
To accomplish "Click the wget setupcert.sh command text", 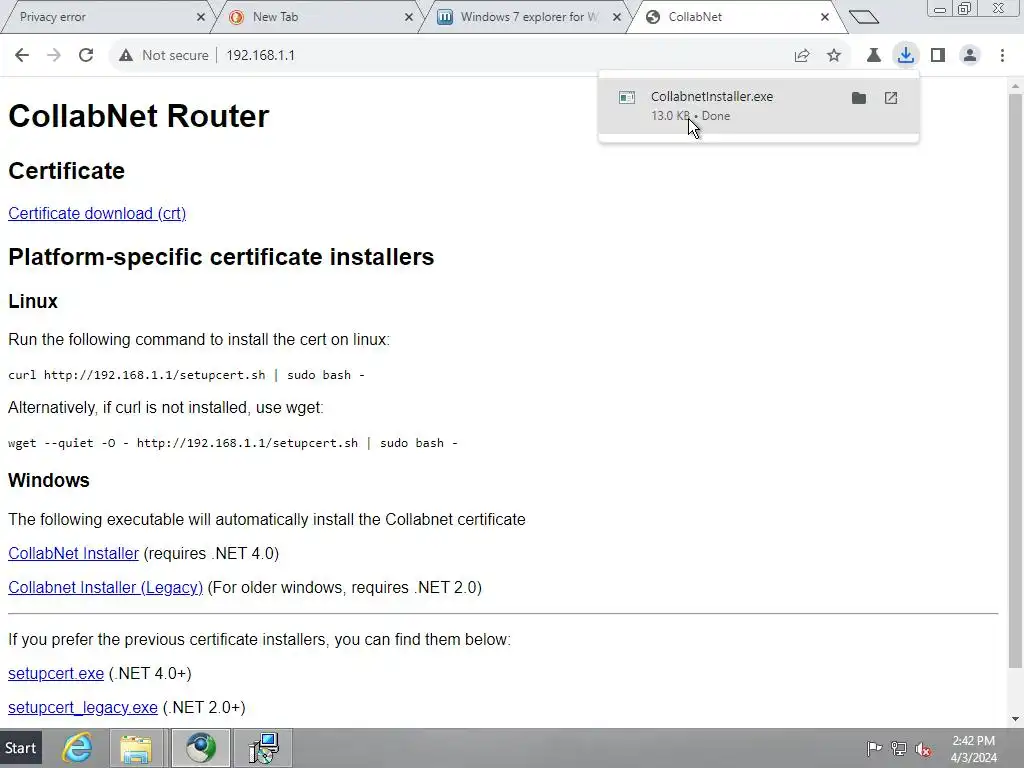I will [x=232, y=443].
